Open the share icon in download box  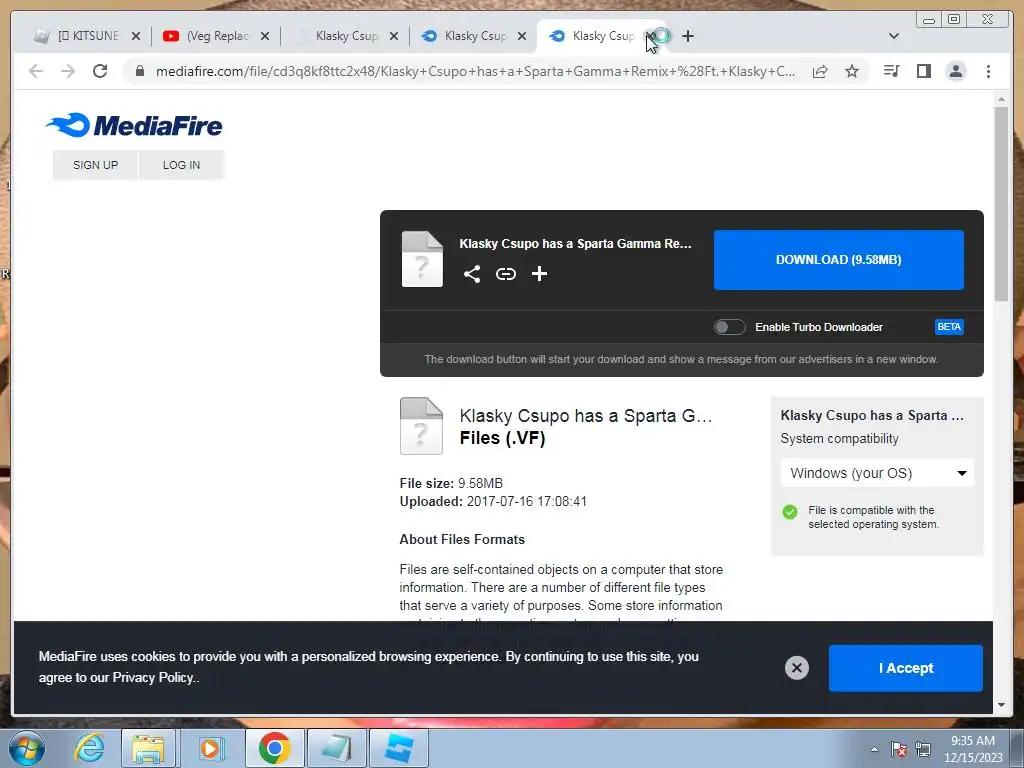pyautogui.click(x=472, y=274)
